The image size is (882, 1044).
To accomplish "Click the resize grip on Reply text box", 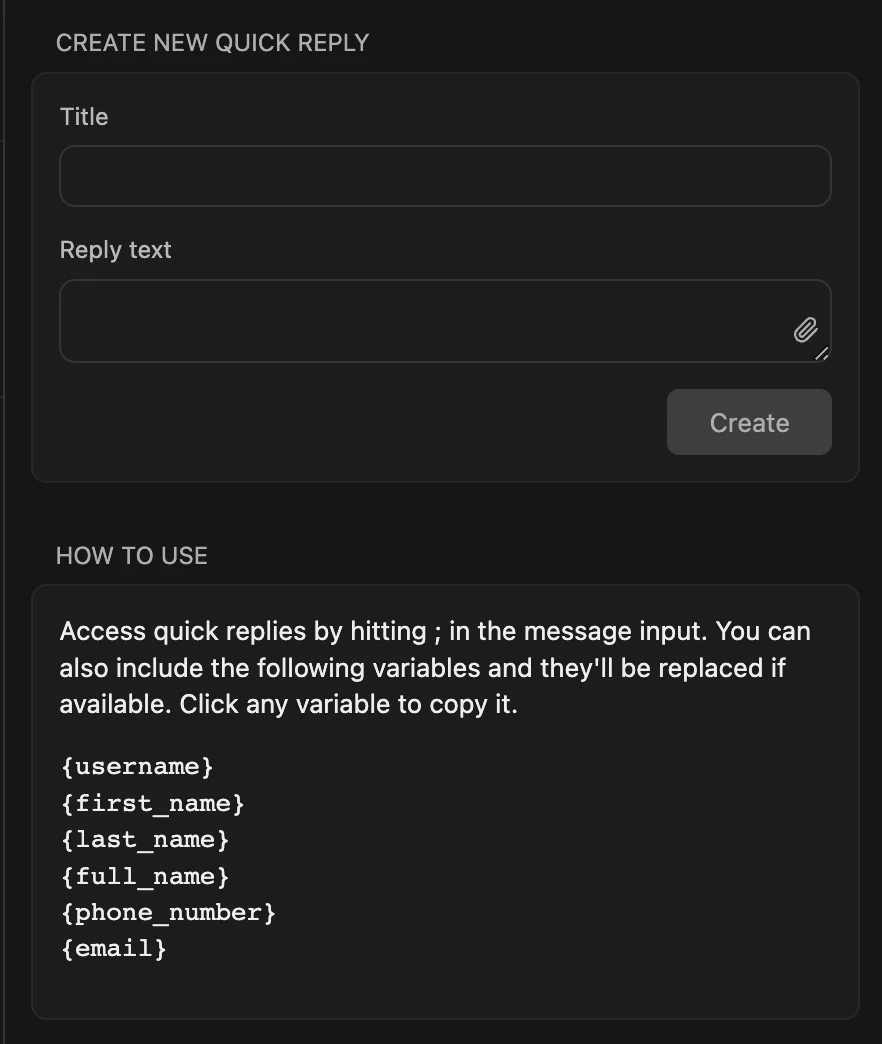I will [x=822, y=353].
